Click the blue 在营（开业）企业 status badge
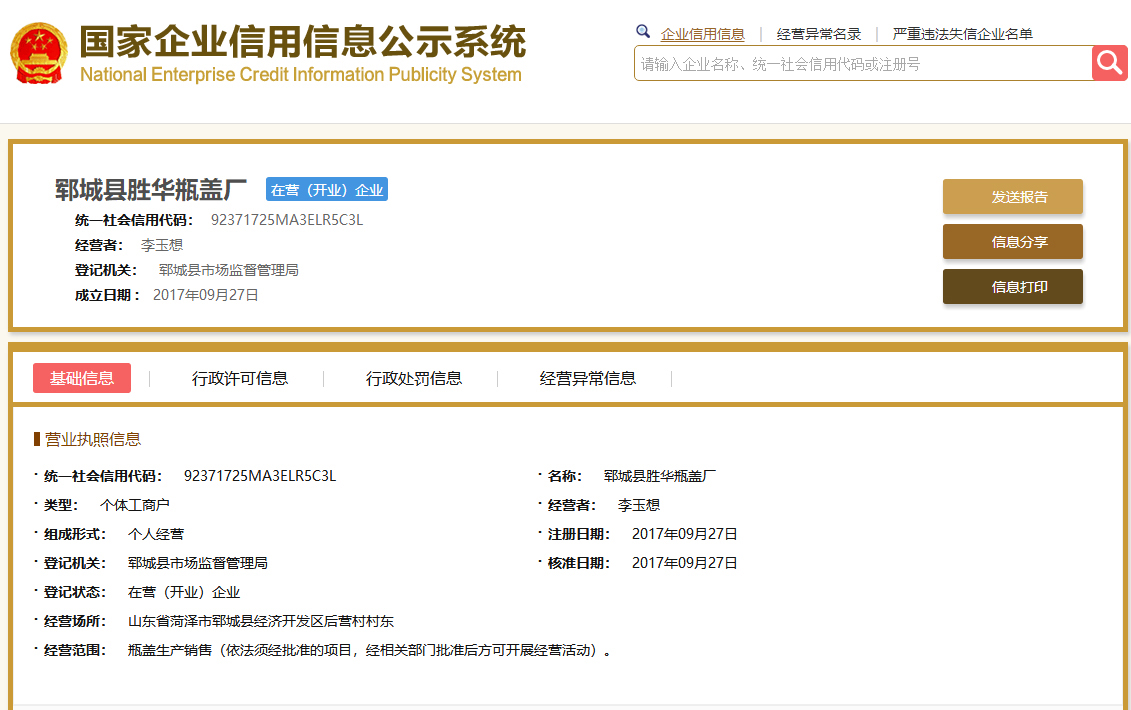This screenshot has width=1131, height=710. click(326, 190)
